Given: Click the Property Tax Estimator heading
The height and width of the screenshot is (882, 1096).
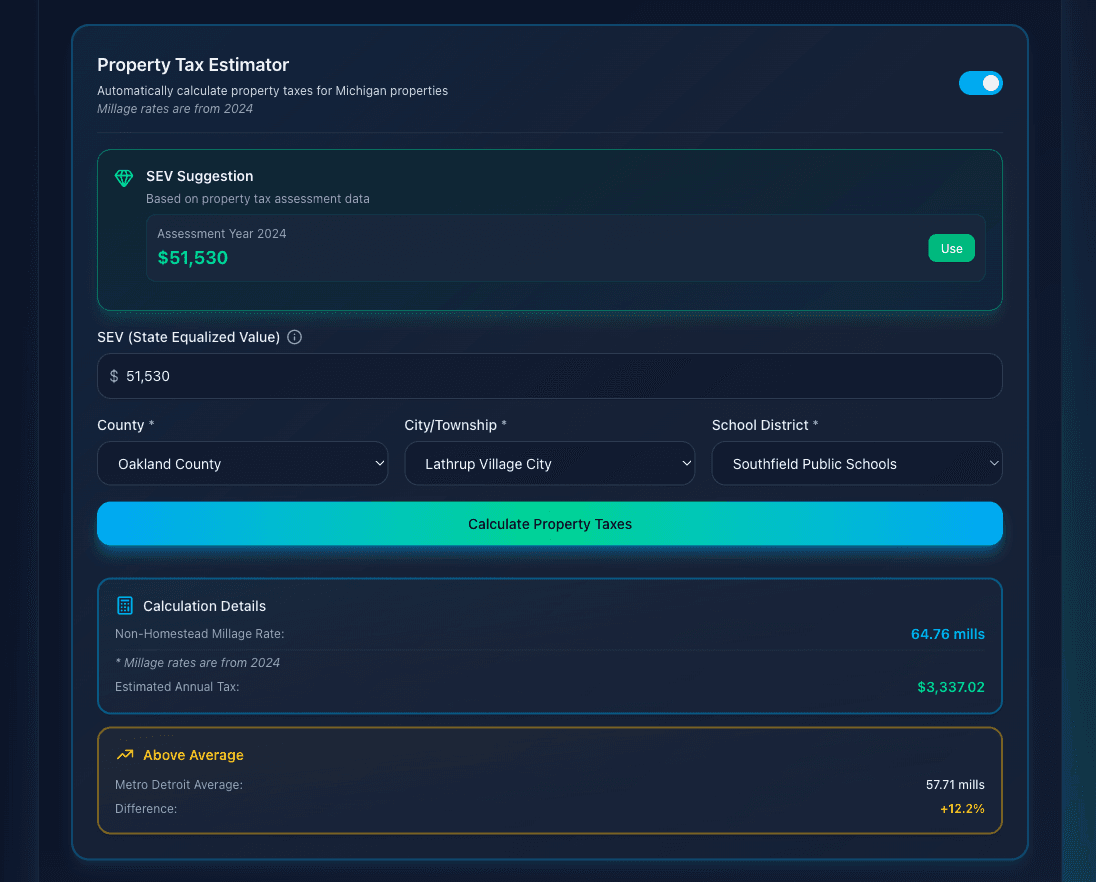Looking at the screenshot, I should [x=193, y=65].
